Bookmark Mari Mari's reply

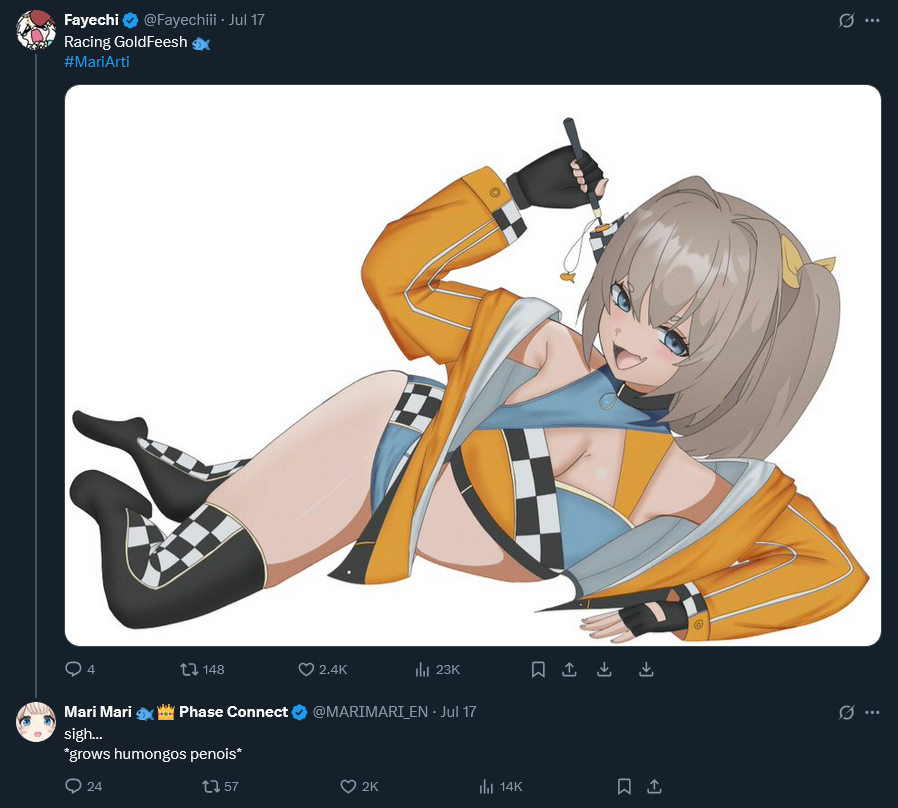point(624,786)
